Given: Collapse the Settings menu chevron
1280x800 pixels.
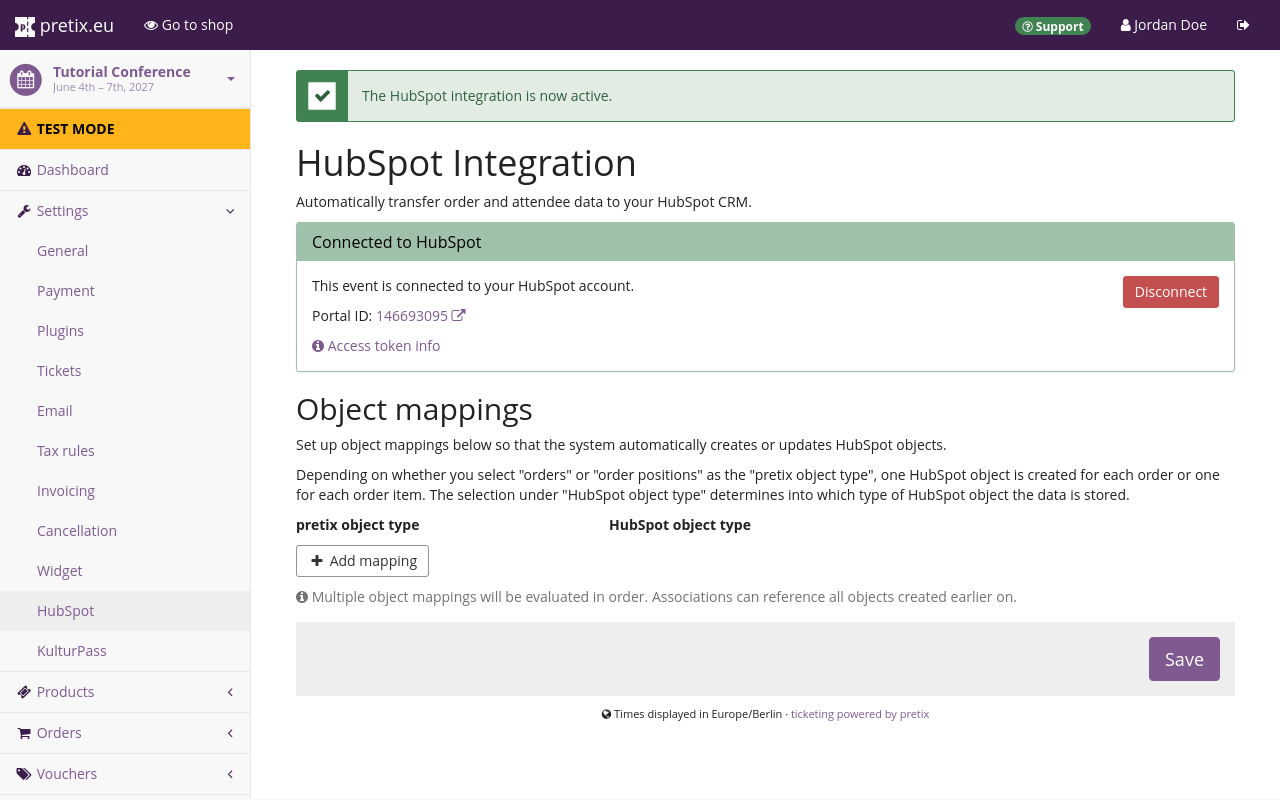Looking at the screenshot, I should point(230,211).
